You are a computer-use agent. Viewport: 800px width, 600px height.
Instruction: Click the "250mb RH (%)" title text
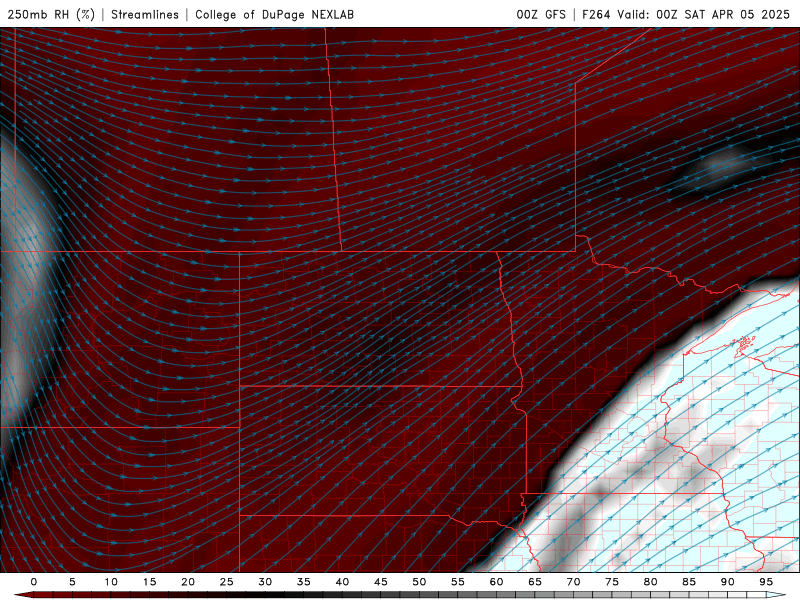click(x=51, y=14)
